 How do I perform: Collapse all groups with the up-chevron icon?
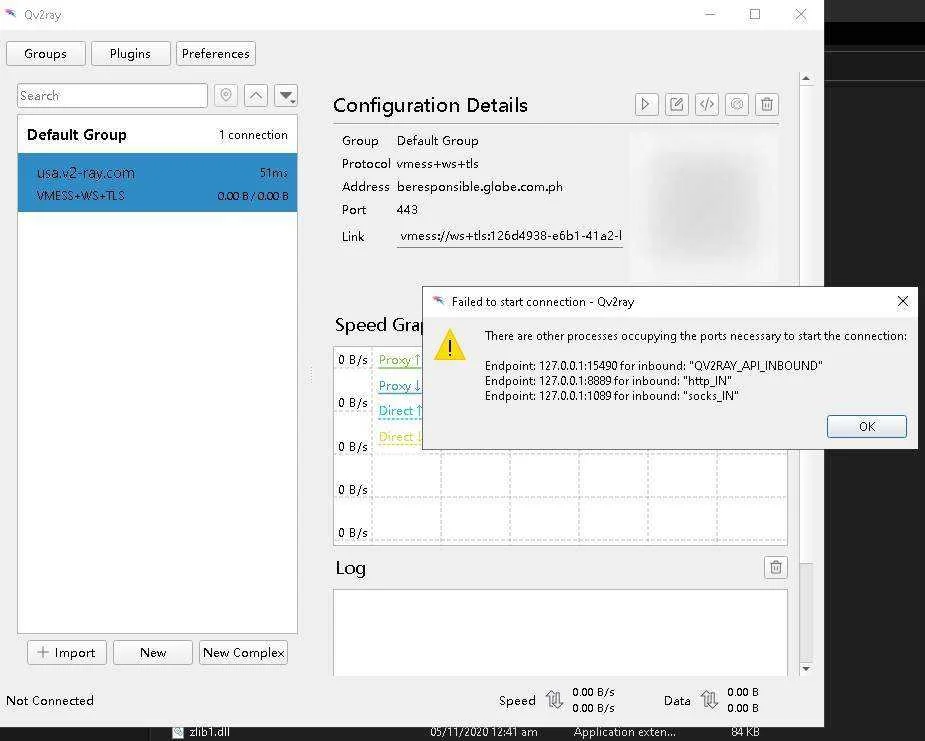pyautogui.click(x=256, y=96)
